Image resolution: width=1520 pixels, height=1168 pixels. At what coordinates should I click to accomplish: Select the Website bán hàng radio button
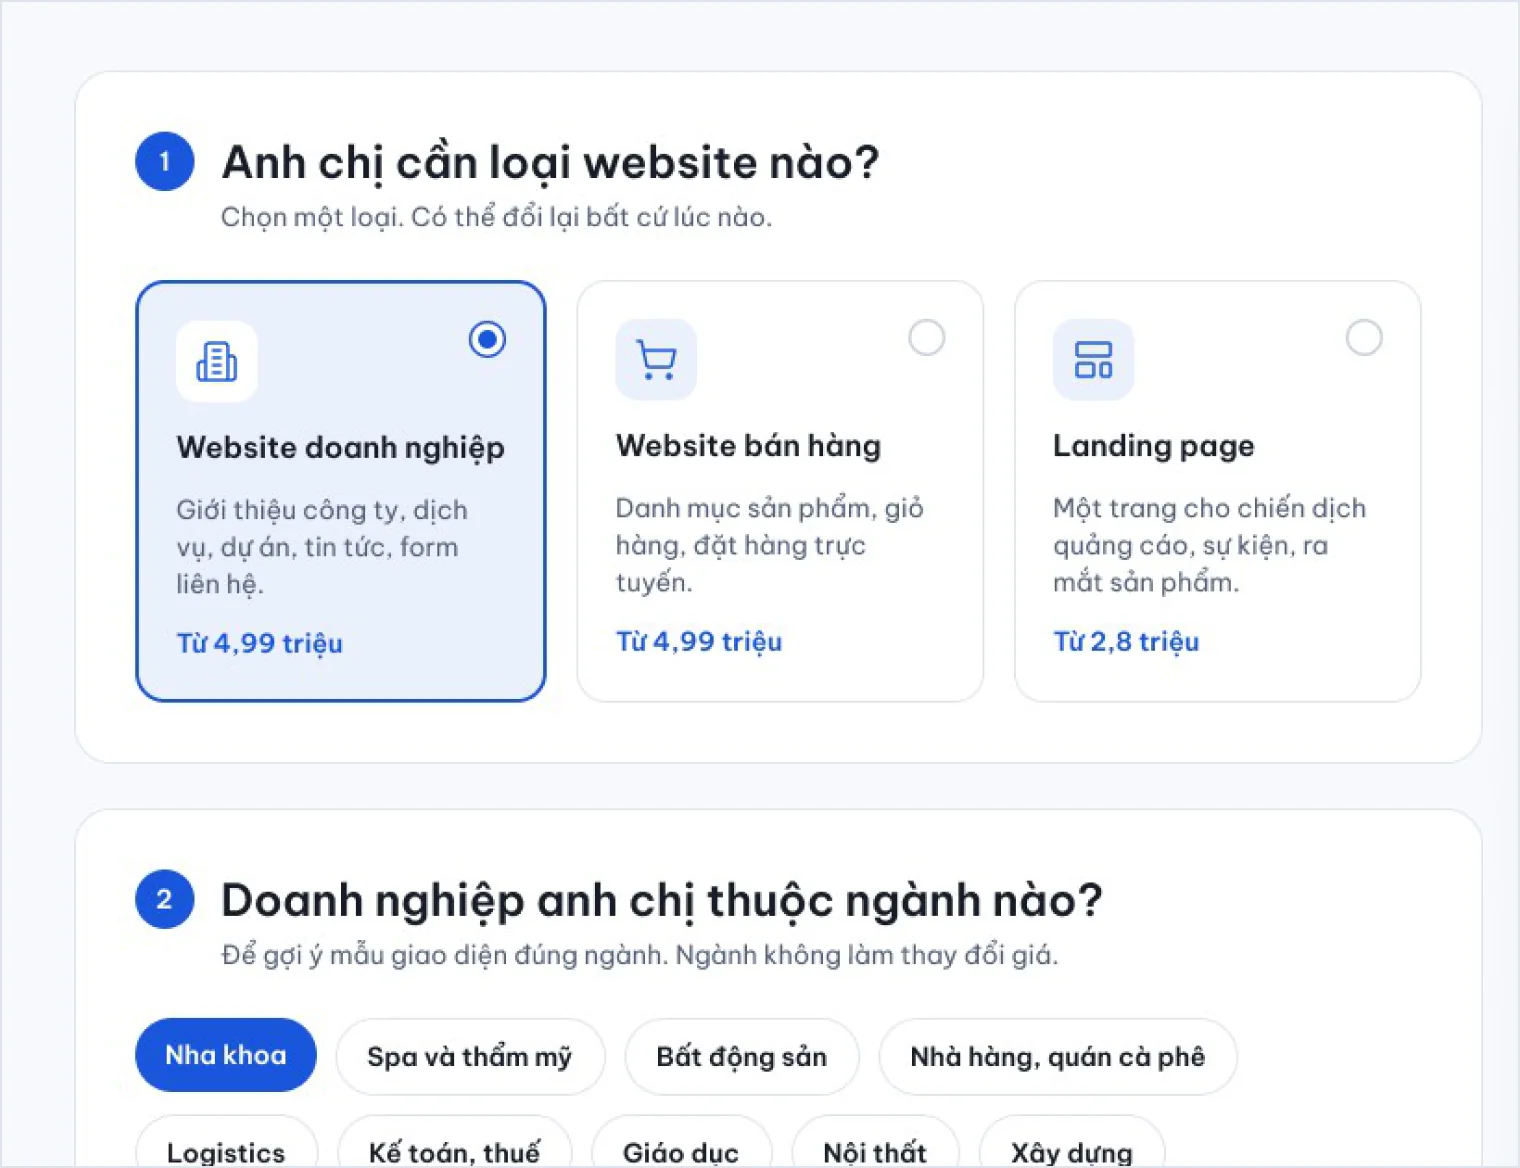click(x=926, y=337)
